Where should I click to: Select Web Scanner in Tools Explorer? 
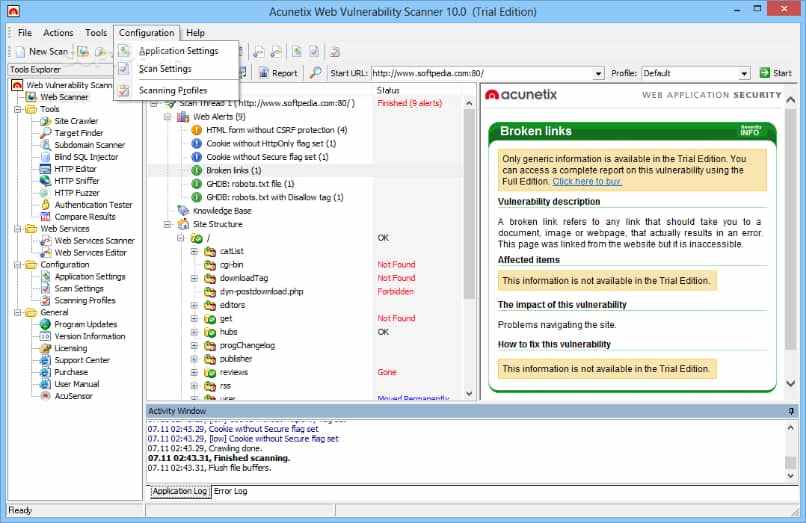click(x=64, y=97)
